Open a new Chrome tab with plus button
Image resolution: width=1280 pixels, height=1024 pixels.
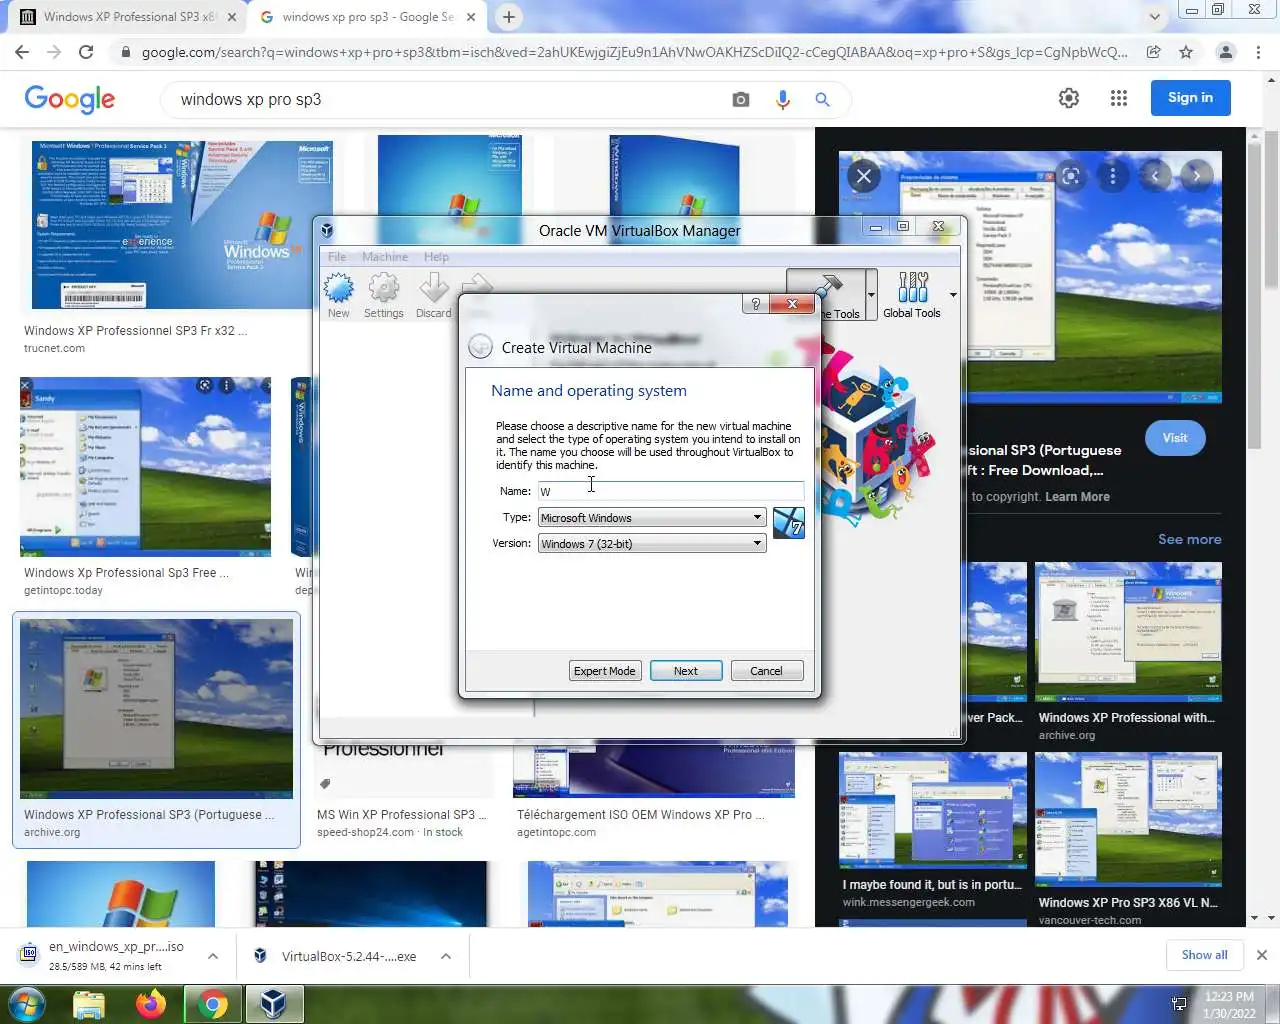pyautogui.click(x=509, y=17)
